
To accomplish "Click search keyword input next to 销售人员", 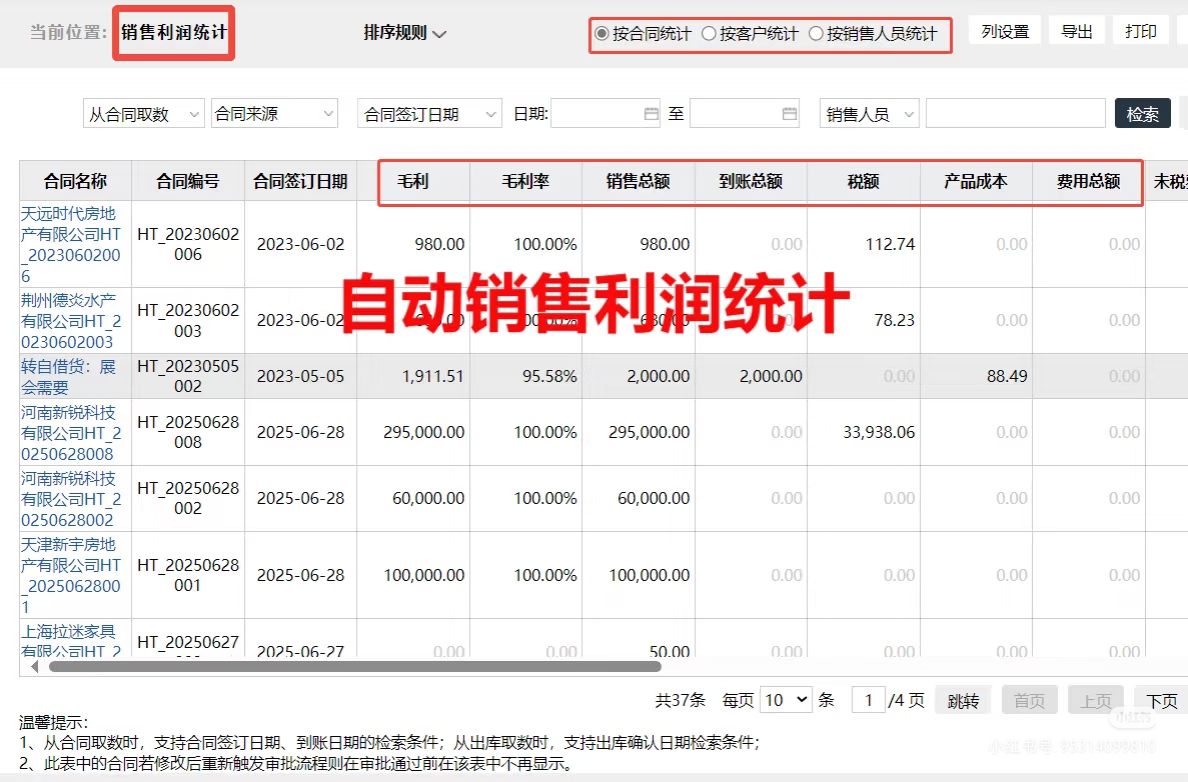I will [1015, 114].
